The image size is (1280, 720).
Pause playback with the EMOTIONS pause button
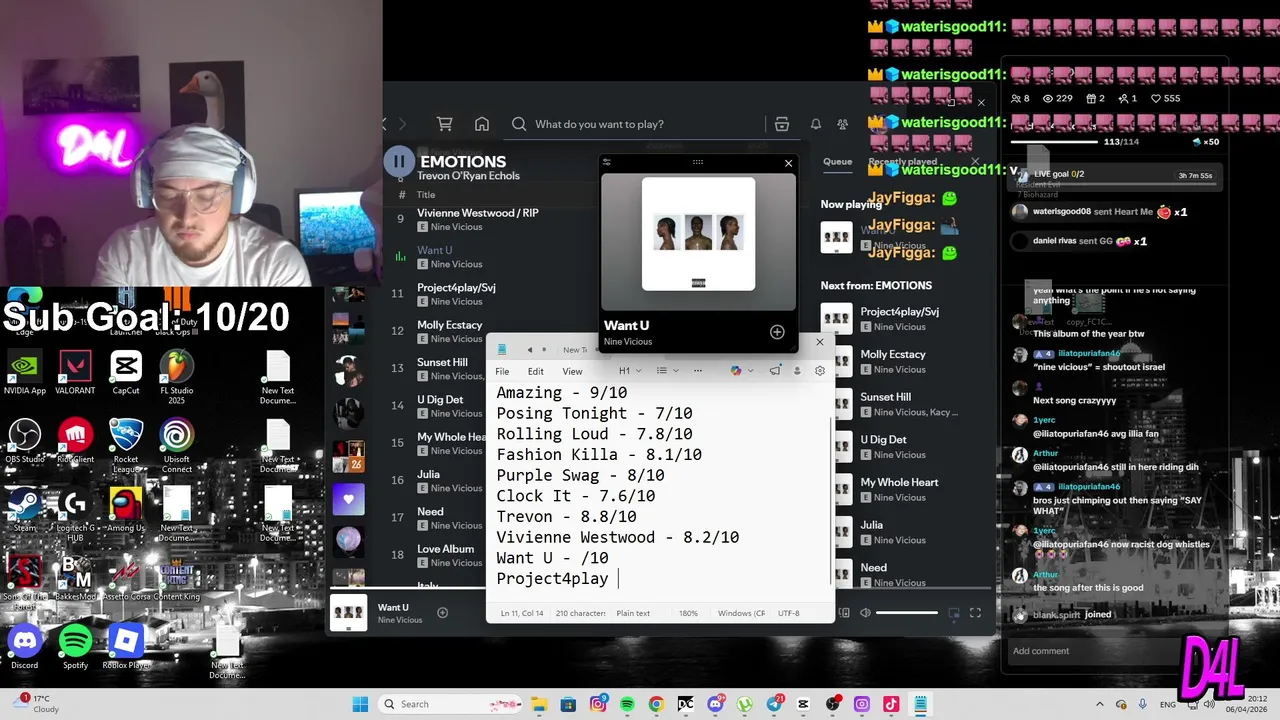click(x=399, y=161)
